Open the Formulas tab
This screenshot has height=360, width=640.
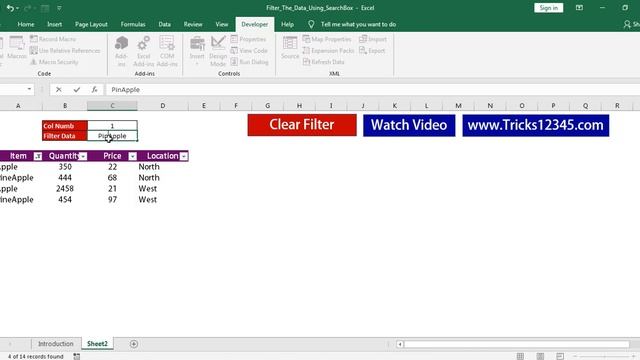click(x=133, y=24)
